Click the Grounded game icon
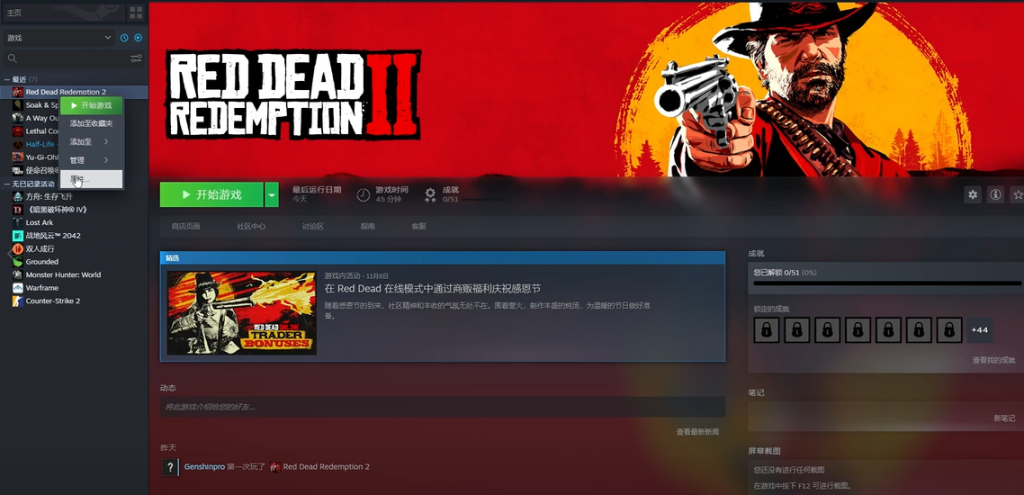The width and height of the screenshot is (1024, 495). pyautogui.click(x=18, y=262)
